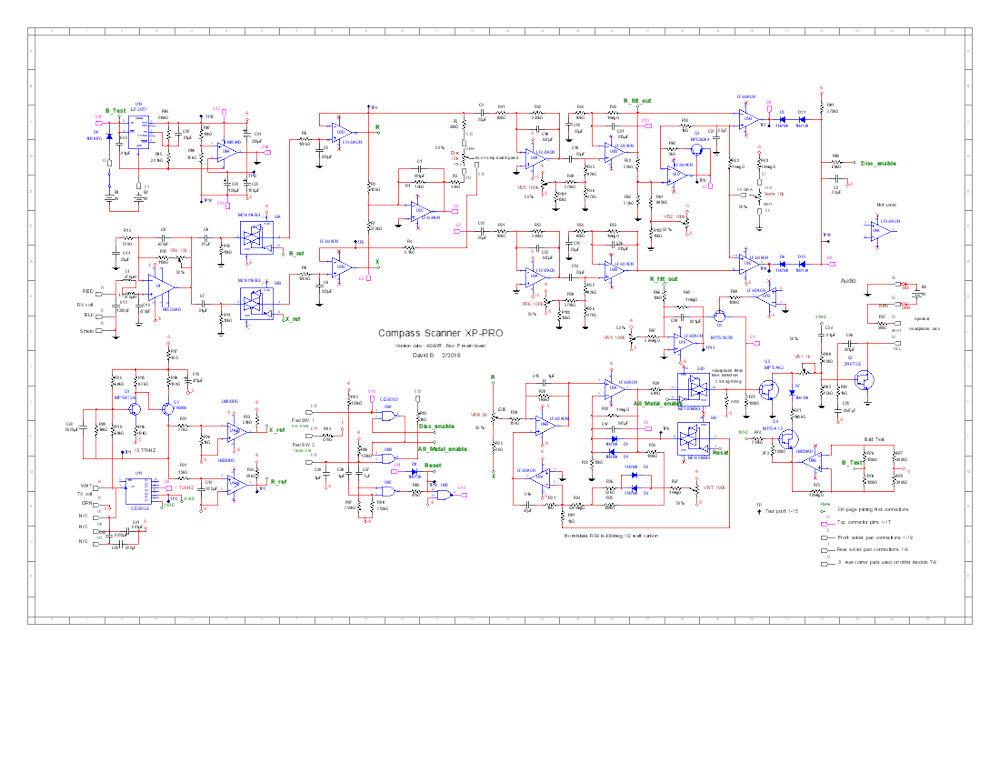Click the 'Pad SW 2' switch label
The image size is (1000, 773).
pyautogui.click(x=303, y=445)
